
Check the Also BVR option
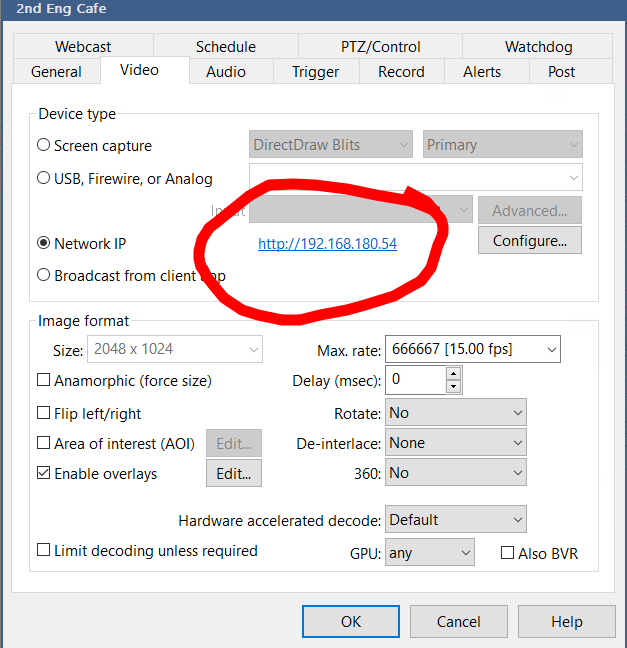pos(508,553)
